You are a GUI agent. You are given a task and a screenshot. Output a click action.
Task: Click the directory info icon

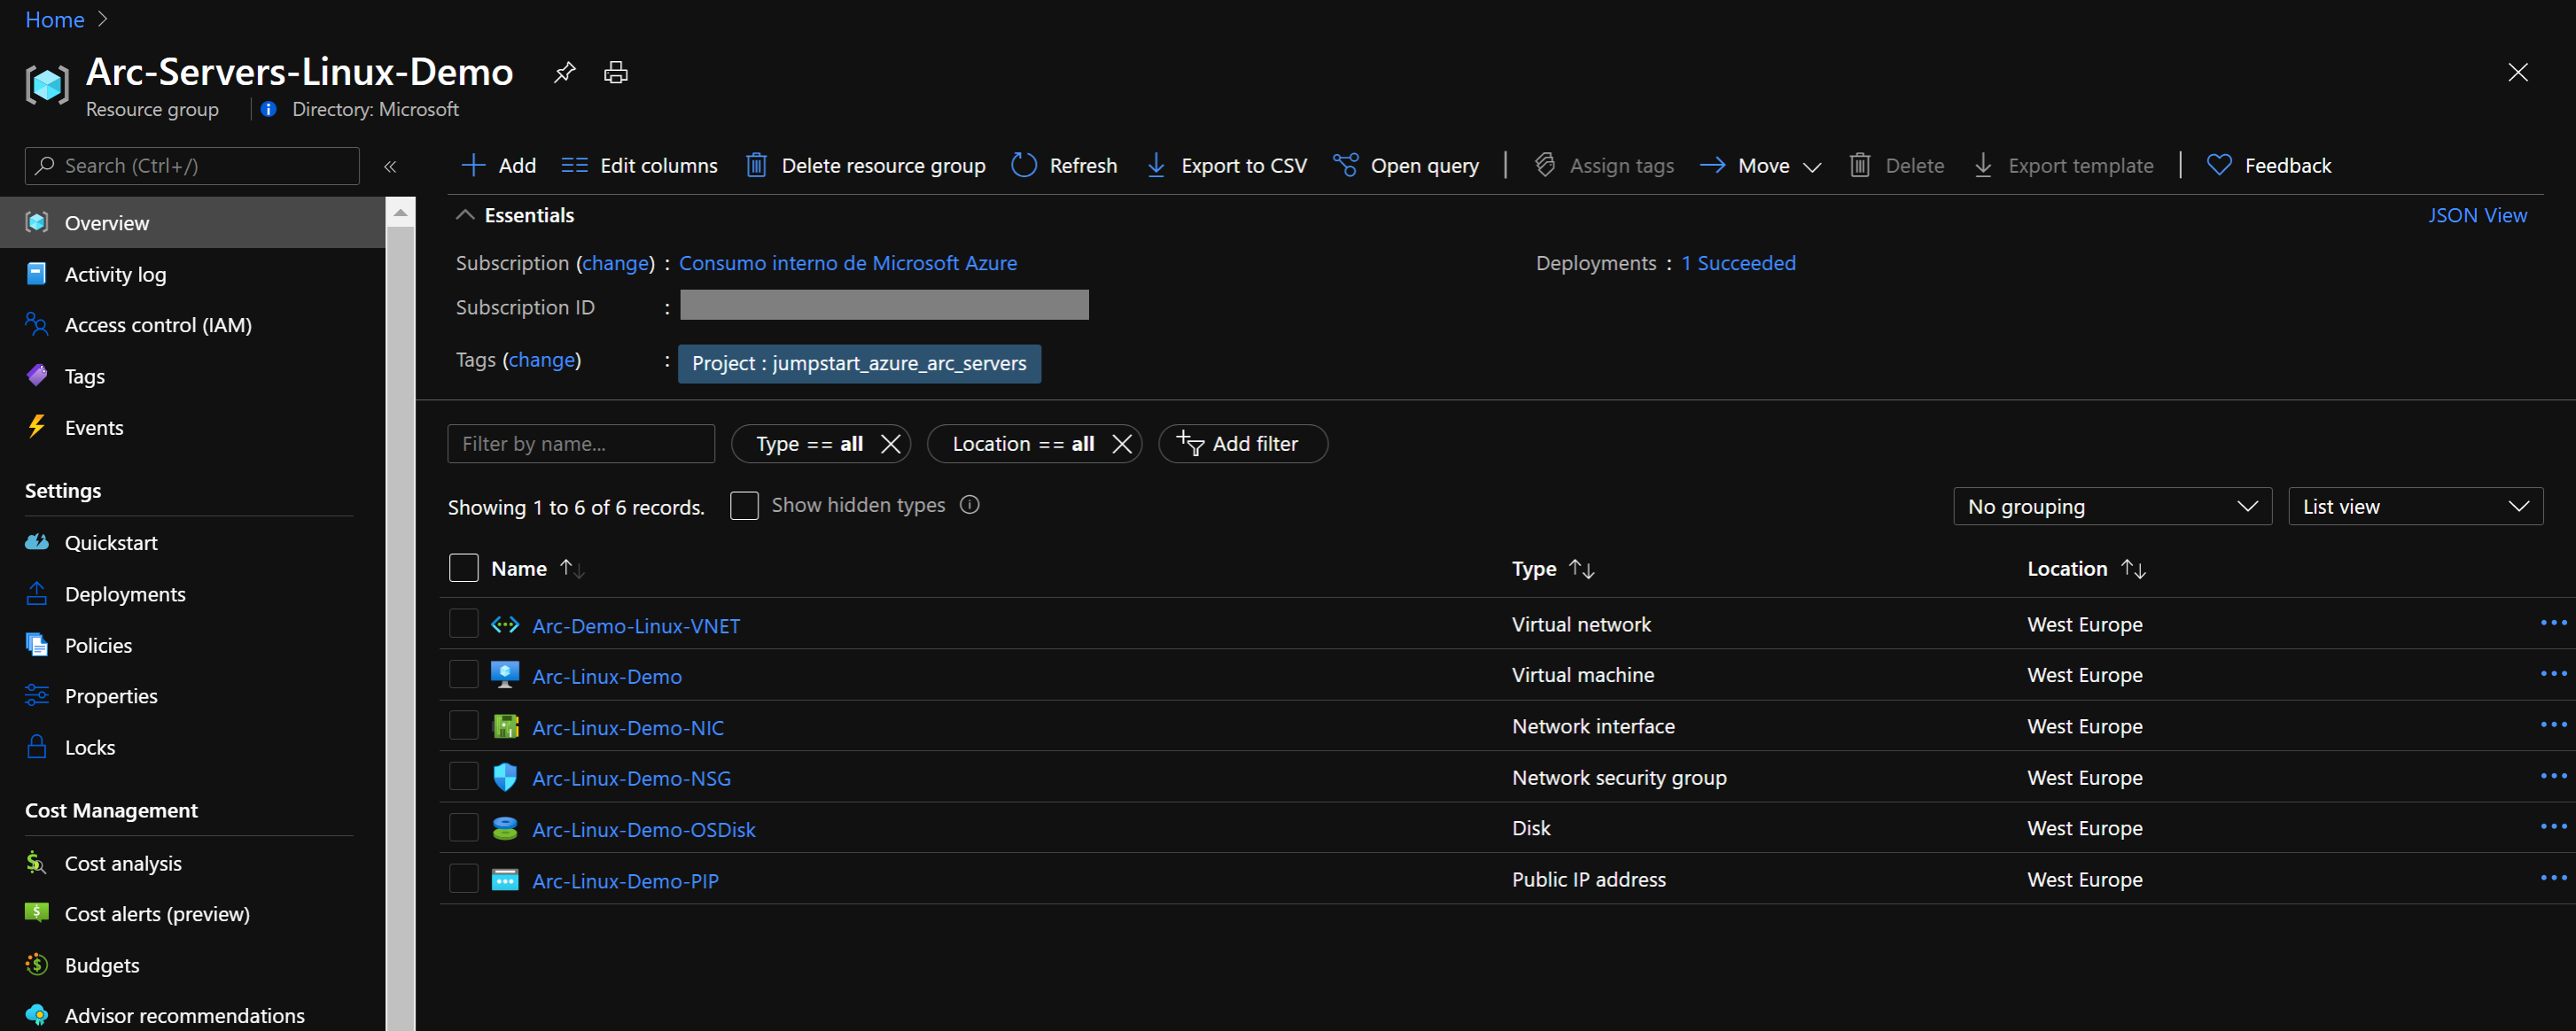pos(268,109)
